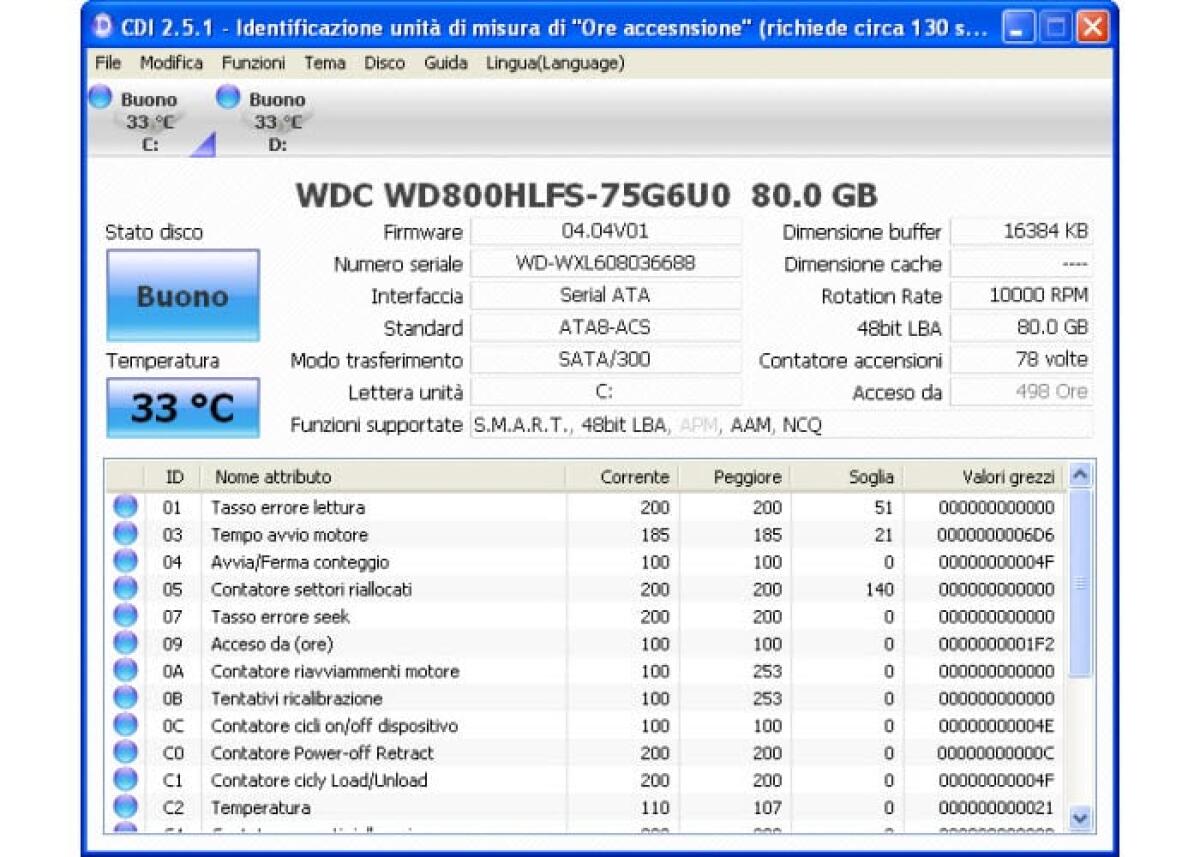
Task: Click the Buono disk status button
Action: (x=181, y=295)
